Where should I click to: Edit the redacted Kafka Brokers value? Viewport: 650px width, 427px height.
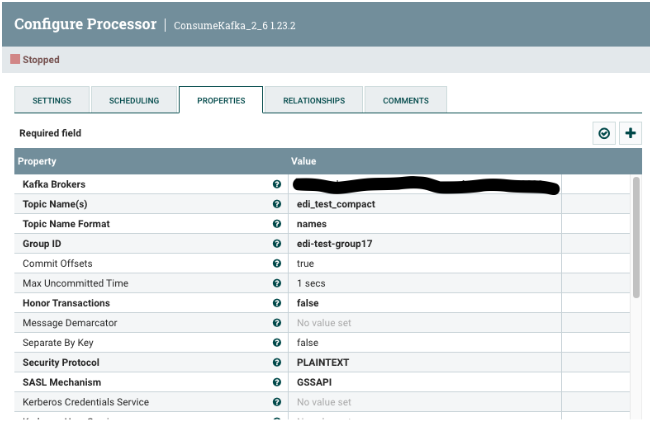pyautogui.click(x=425, y=184)
